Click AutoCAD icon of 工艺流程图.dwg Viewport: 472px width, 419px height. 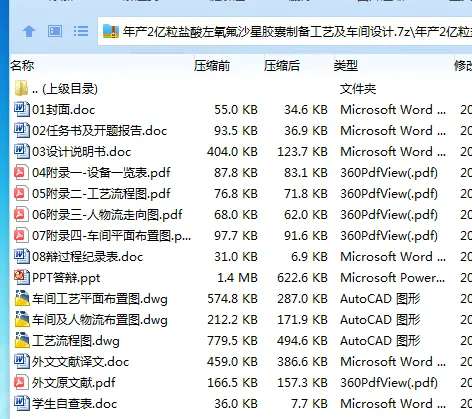tap(22, 340)
